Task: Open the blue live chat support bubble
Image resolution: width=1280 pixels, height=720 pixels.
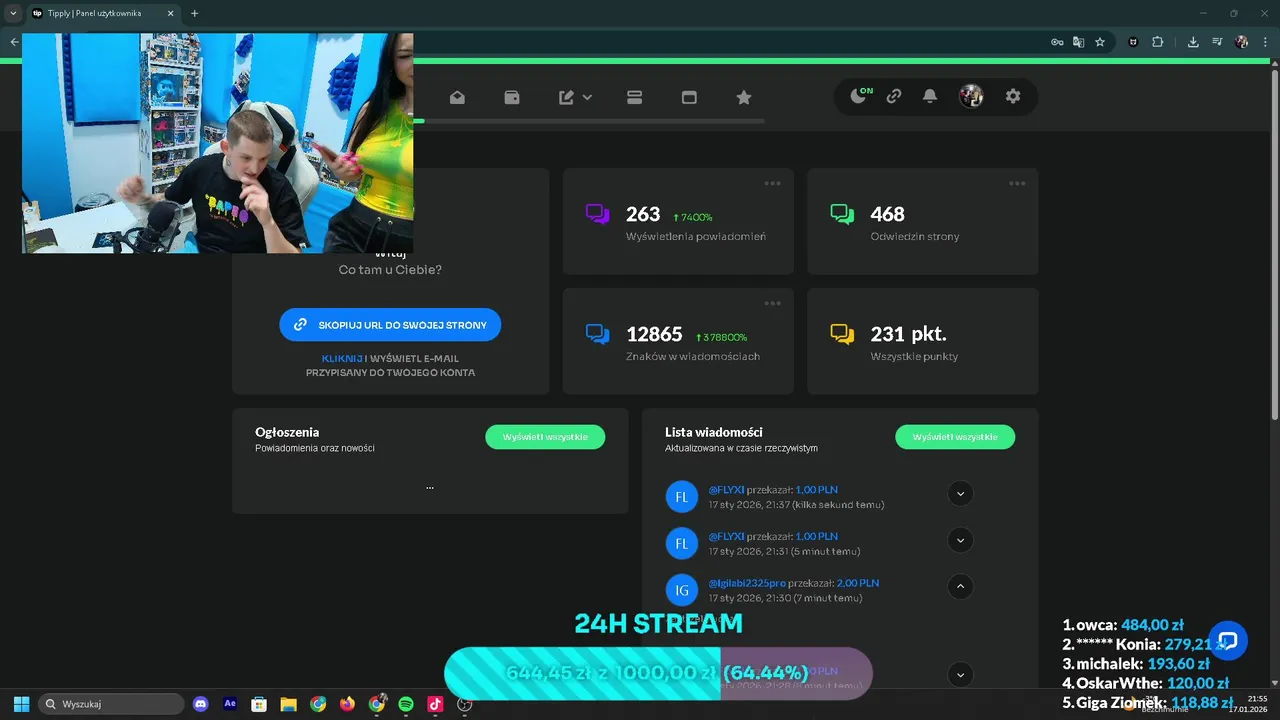Action: point(1228,640)
